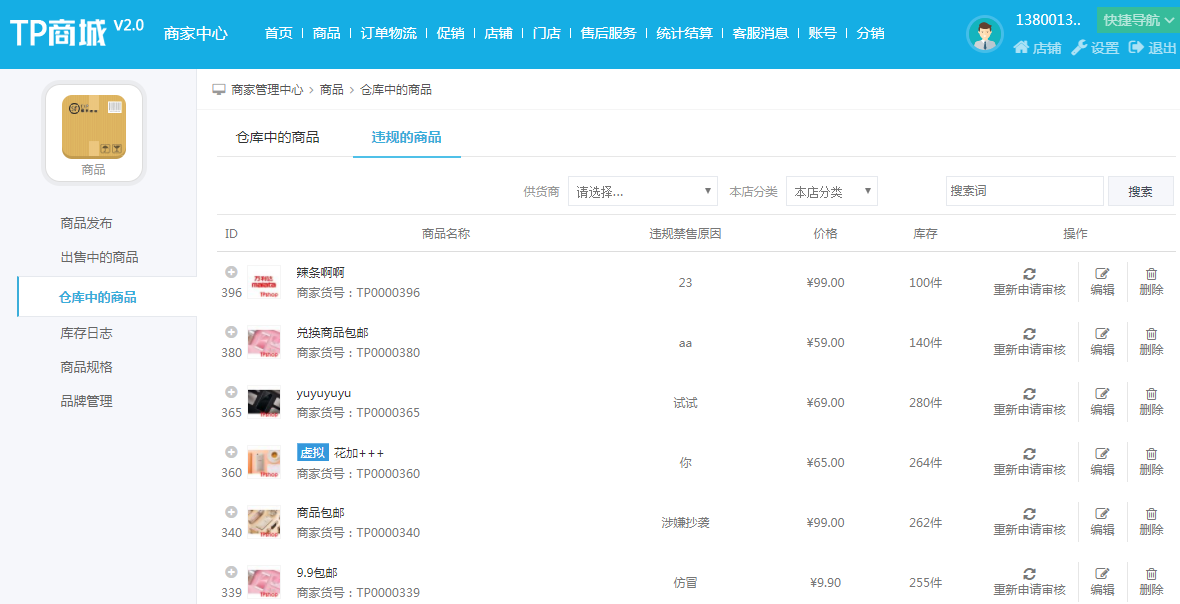Click the logout icon in header
1180x604 pixels.
coord(1136,47)
